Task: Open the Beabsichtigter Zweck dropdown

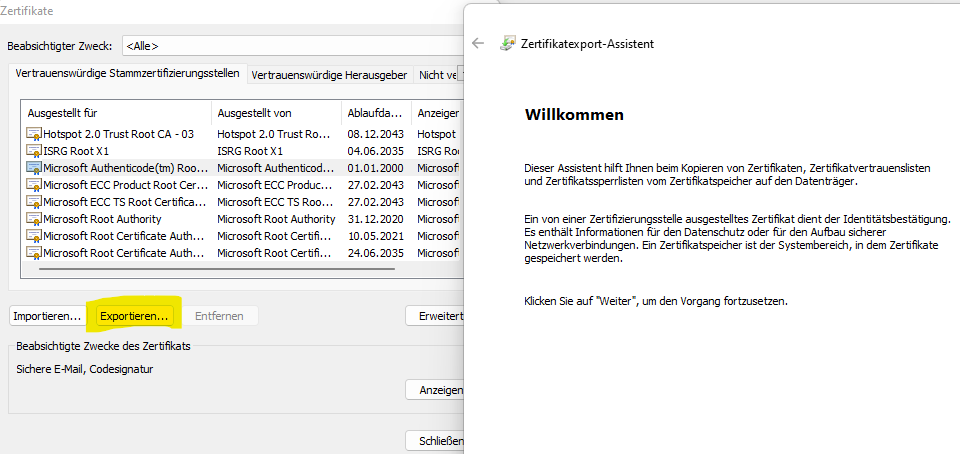Action: point(292,46)
